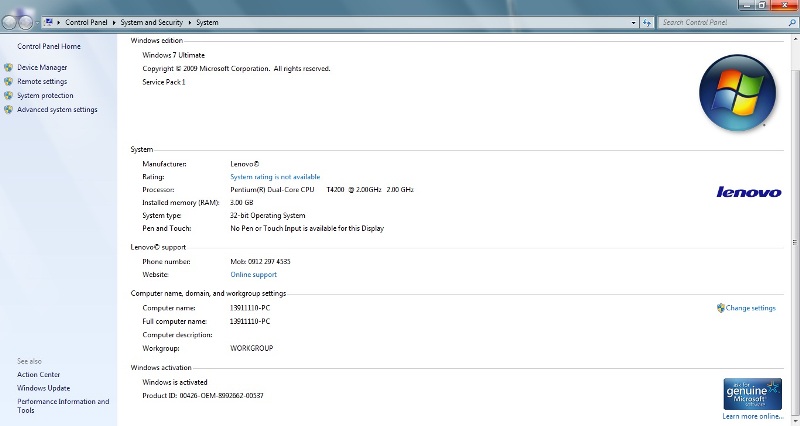Image resolution: width=800 pixels, height=426 pixels.
Task: Click the copyright notice text
Action: tap(236, 69)
